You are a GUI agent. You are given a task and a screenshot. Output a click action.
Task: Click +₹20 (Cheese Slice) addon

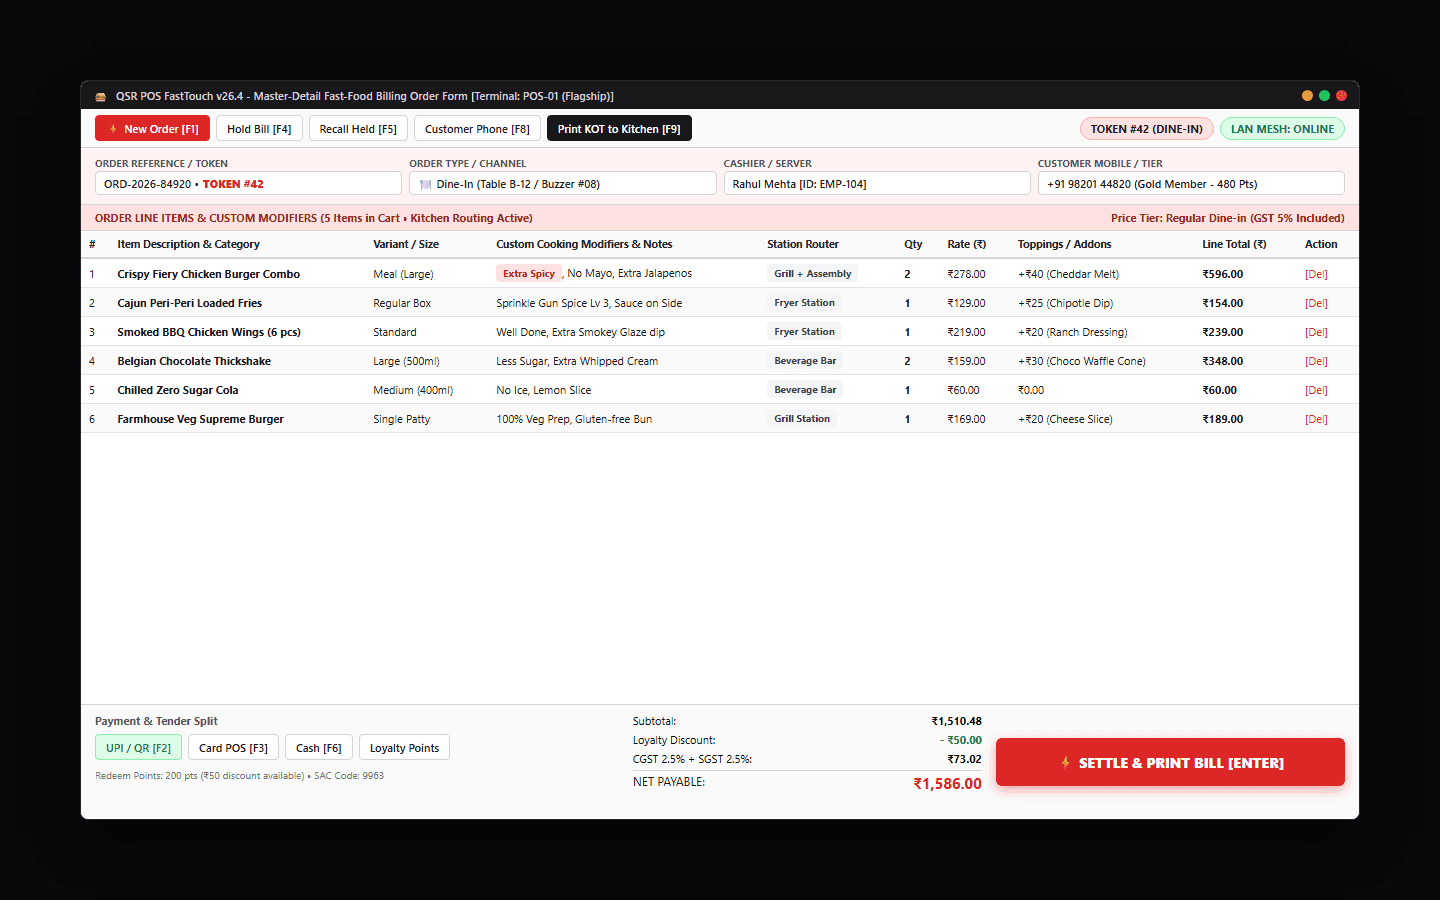click(x=1065, y=419)
